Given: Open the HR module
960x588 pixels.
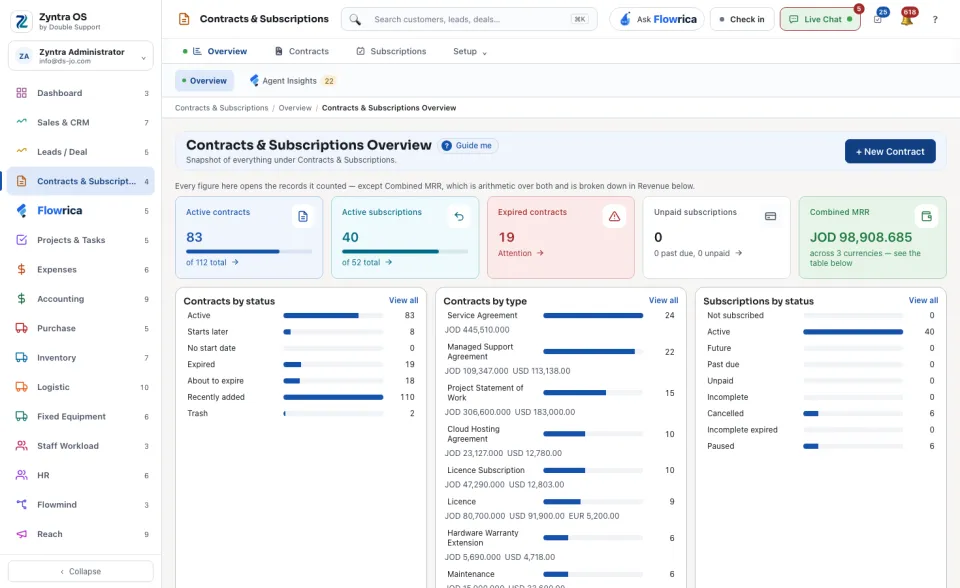Looking at the screenshot, I should (81, 475).
